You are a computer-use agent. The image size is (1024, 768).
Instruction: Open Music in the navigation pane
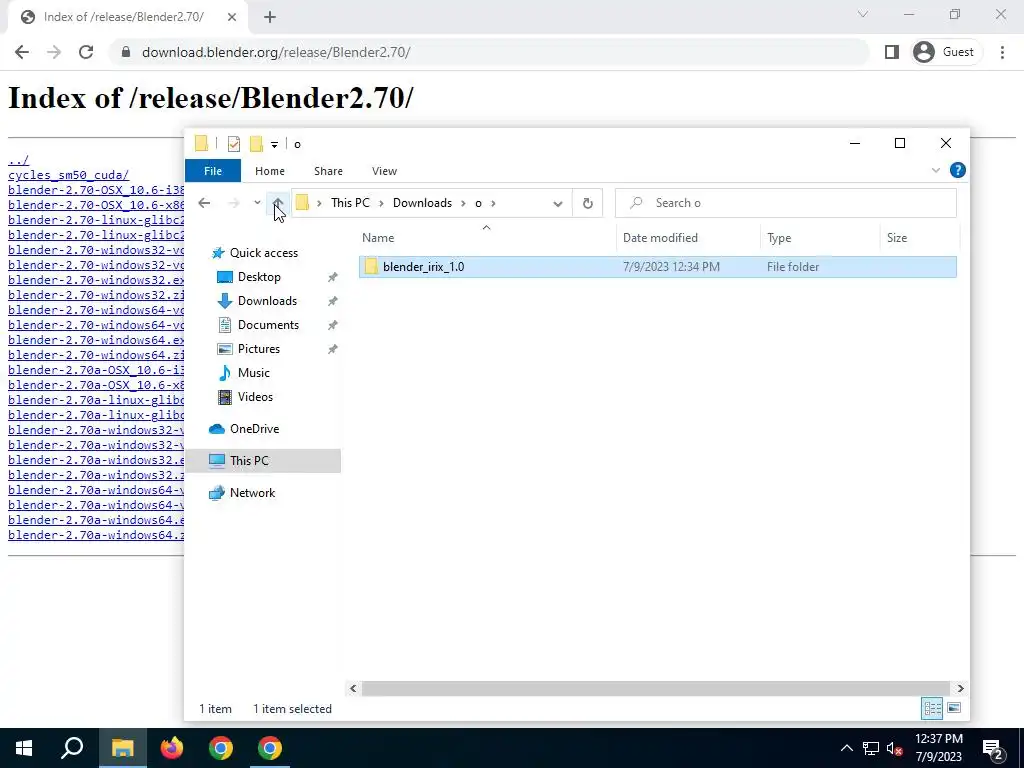coord(253,373)
